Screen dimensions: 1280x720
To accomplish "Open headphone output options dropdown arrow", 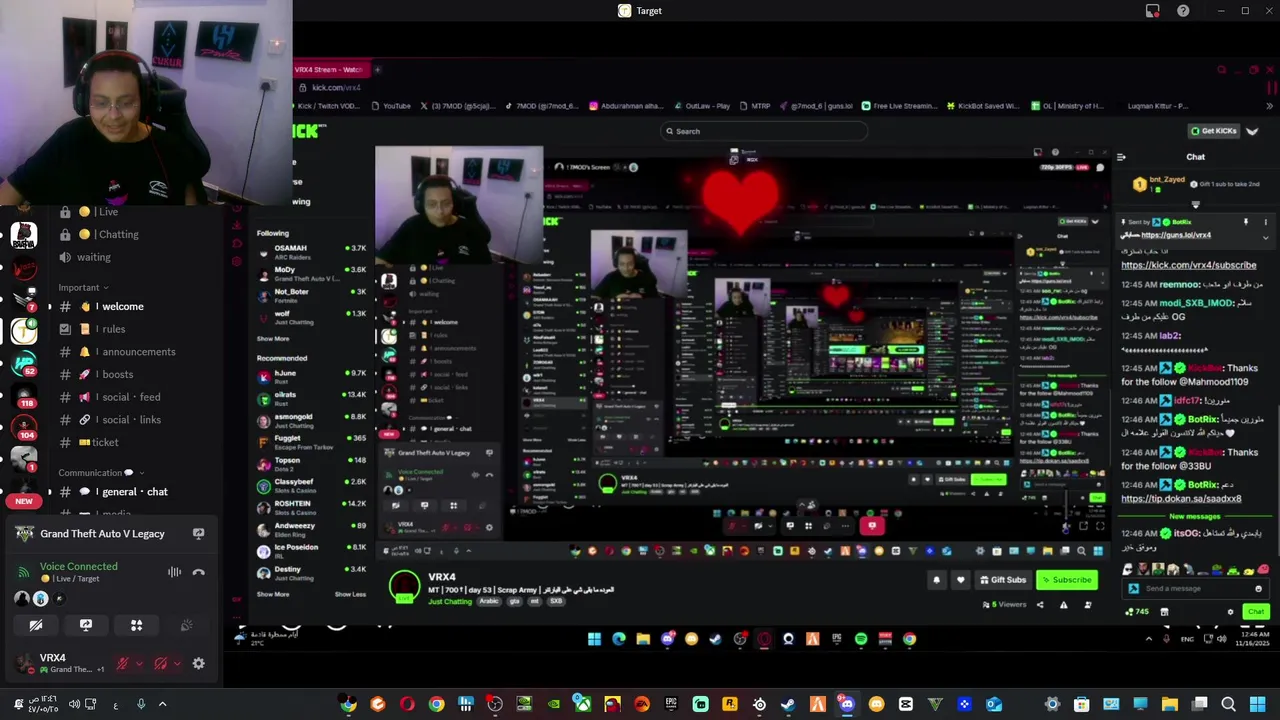I will [x=176, y=663].
